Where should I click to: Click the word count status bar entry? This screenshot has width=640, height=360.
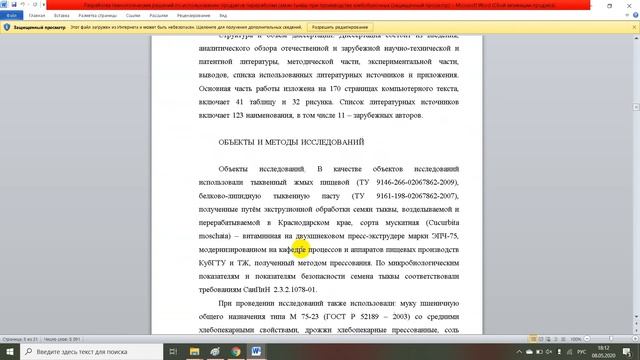(62, 339)
